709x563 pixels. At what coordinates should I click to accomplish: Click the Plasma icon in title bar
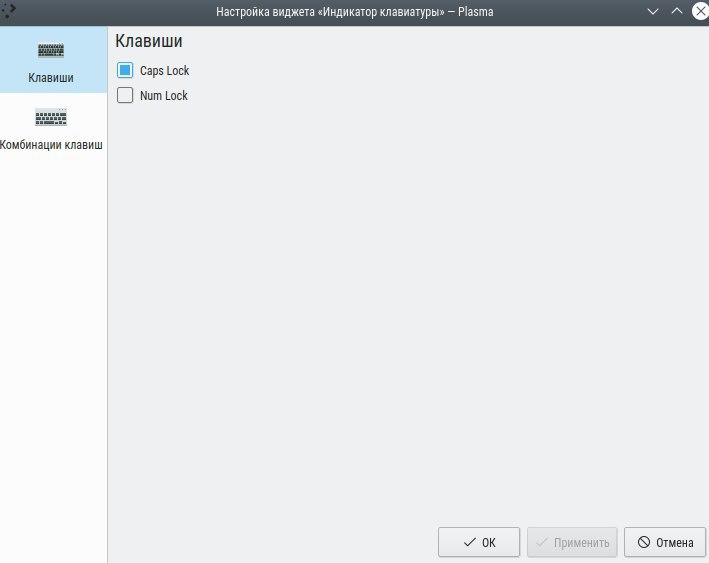(x=8, y=11)
